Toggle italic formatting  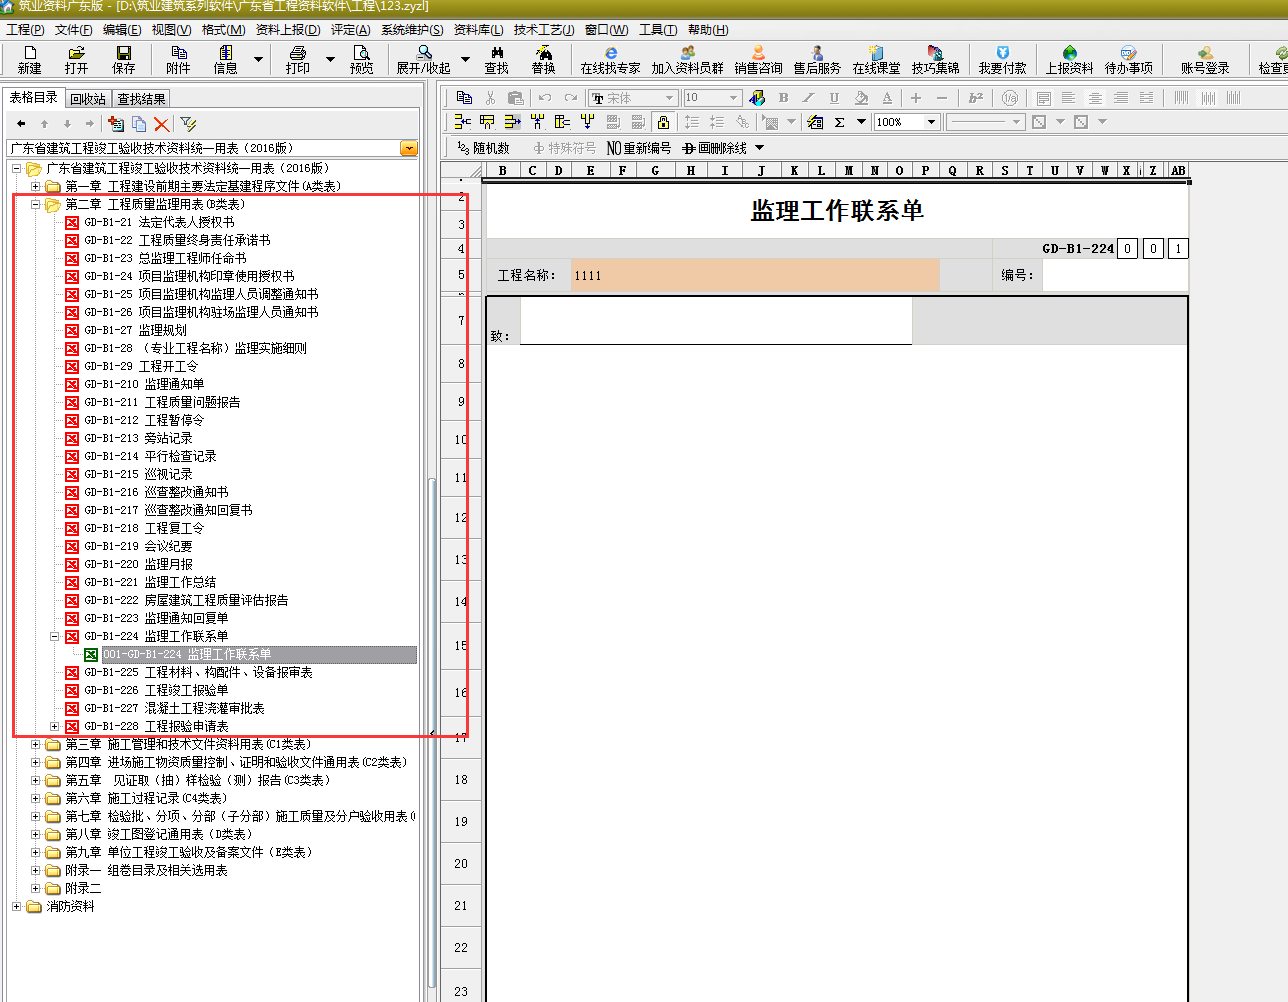pyautogui.click(x=808, y=97)
